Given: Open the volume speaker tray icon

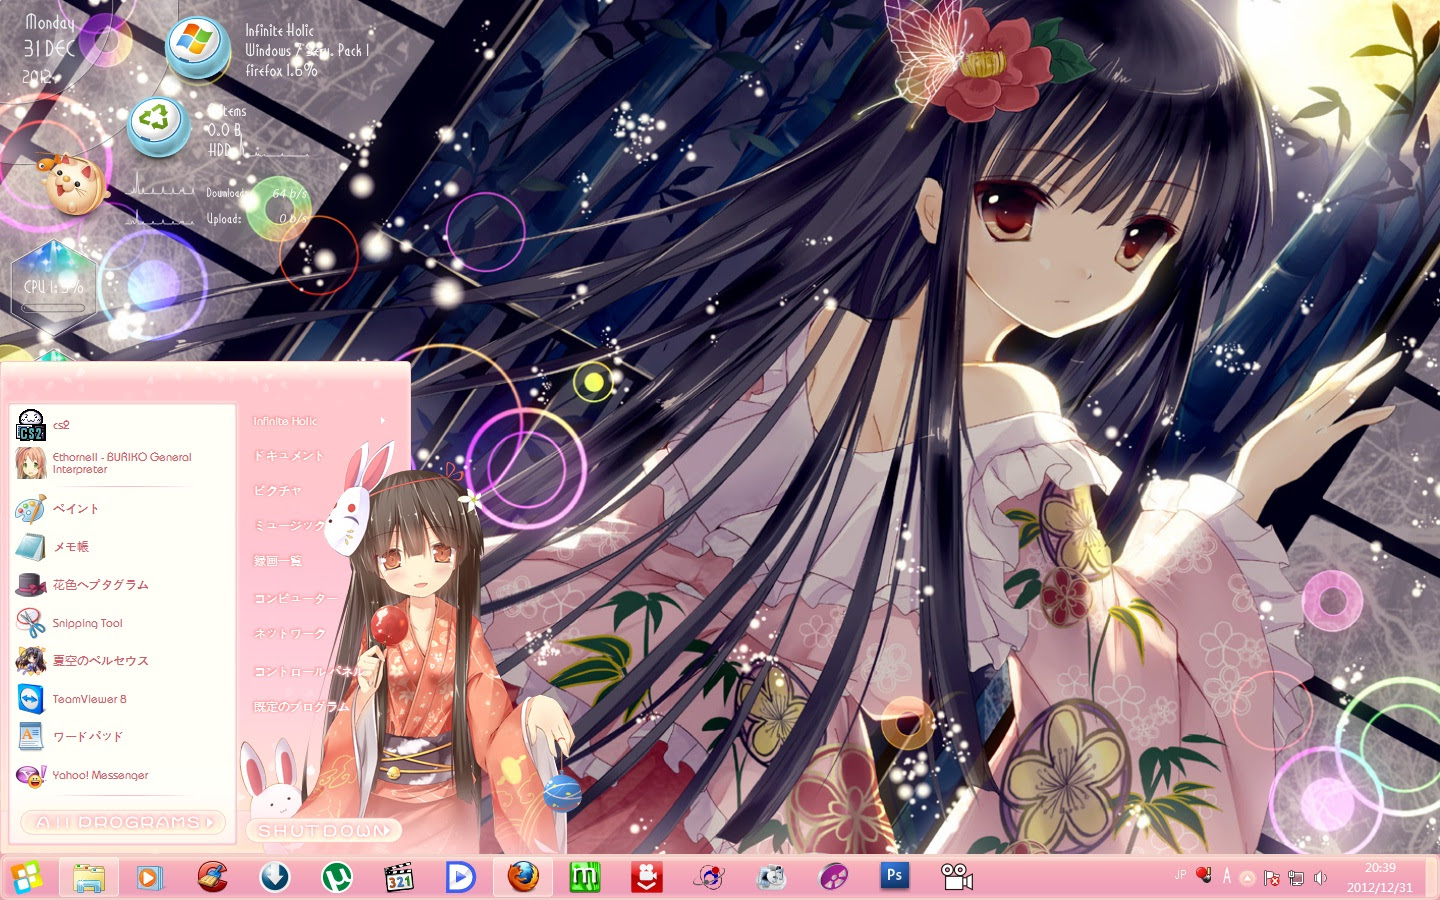Looking at the screenshot, I should click(x=1320, y=878).
